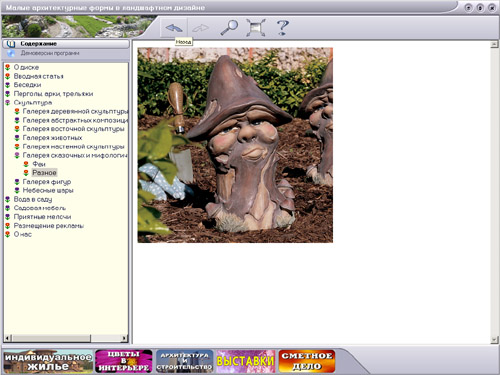Open Галерея абстрактных композиций
Viewport: 500px width, 375px height.
75,120
